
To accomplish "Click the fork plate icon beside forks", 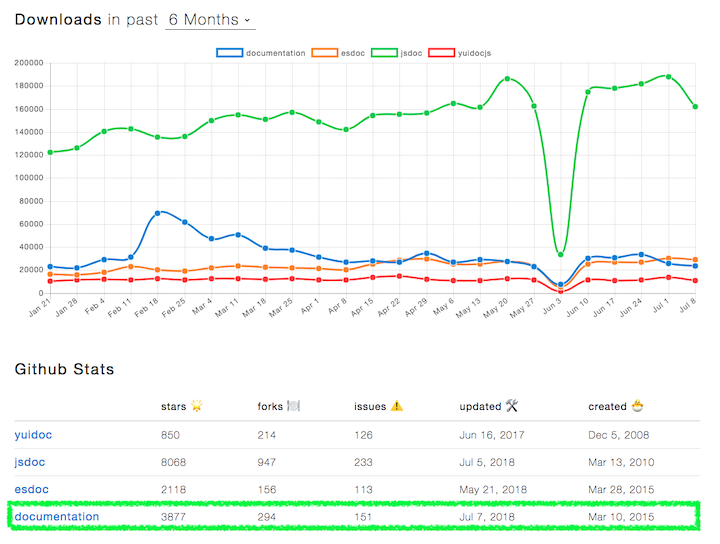I will tap(293, 406).
